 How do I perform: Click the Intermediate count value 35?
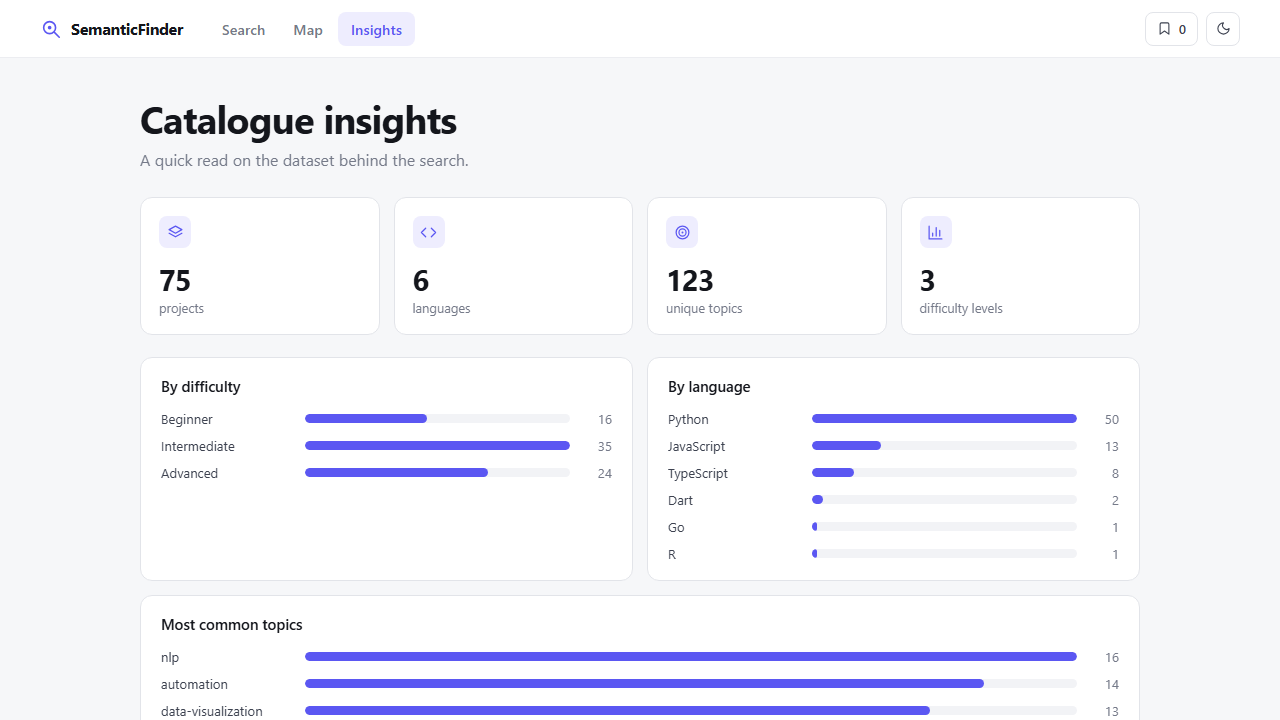point(605,447)
